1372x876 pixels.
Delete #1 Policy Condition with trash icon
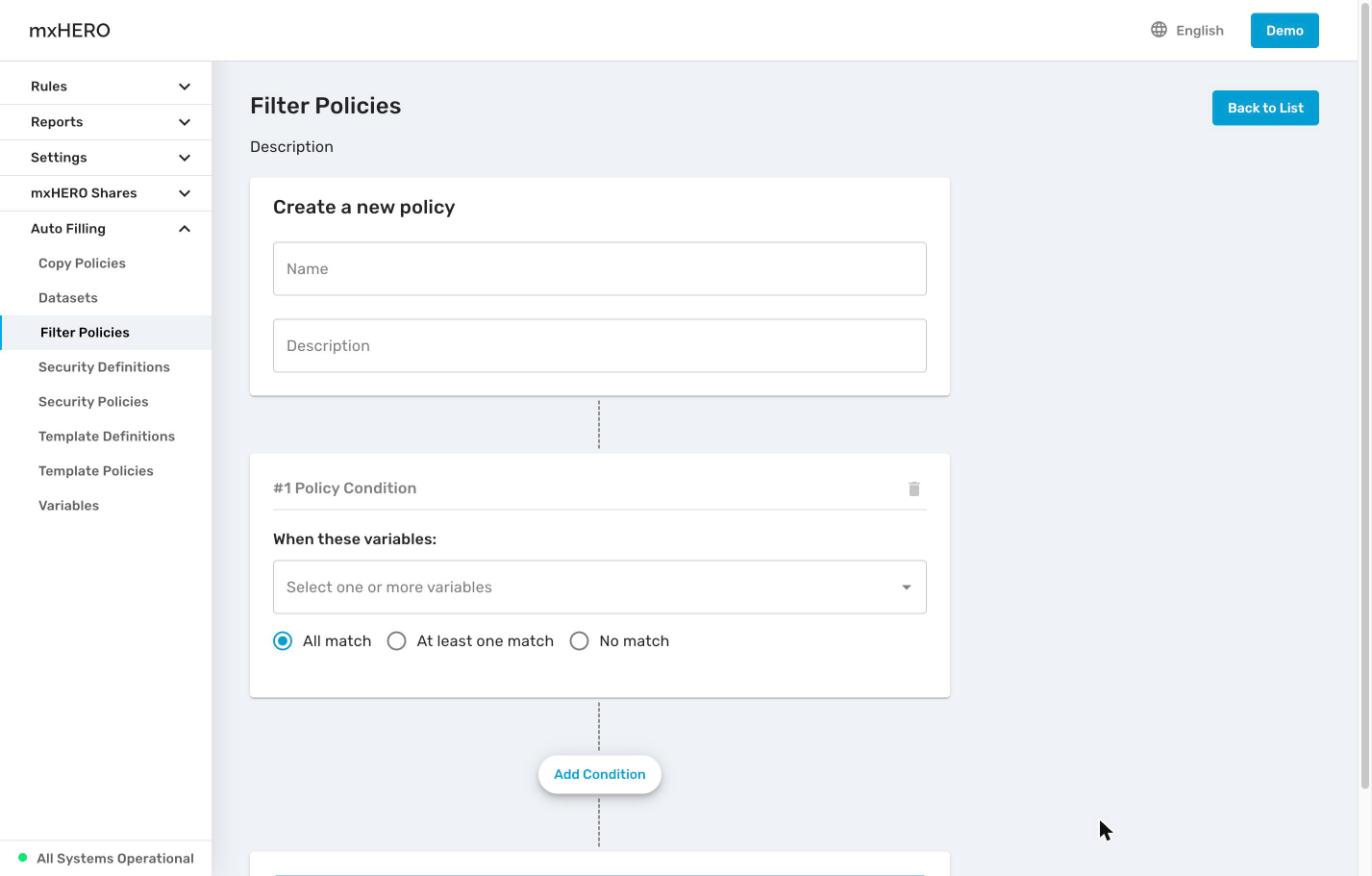pyautogui.click(x=914, y=489)
